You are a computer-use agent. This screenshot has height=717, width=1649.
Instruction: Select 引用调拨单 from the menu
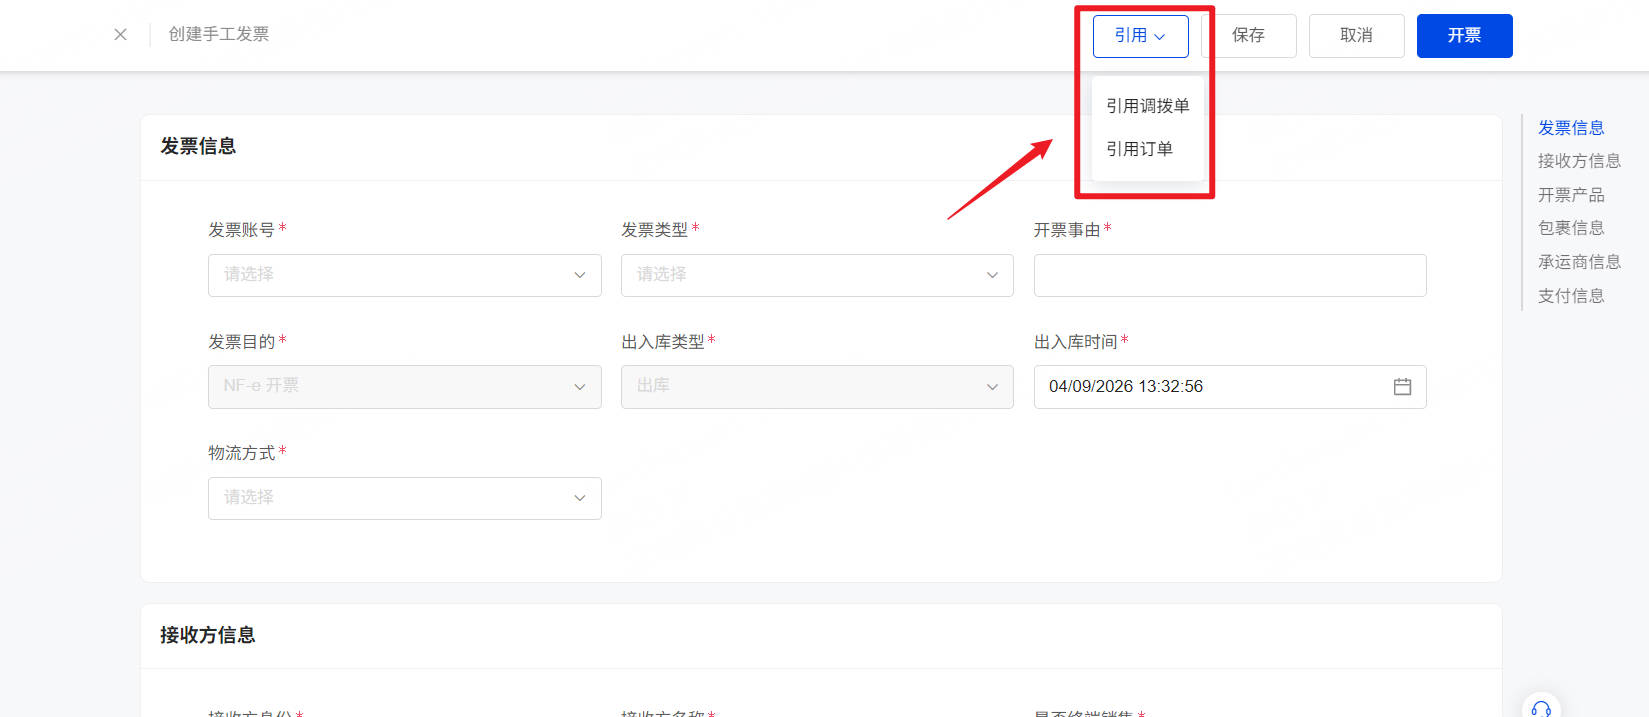pos(1147,106)
